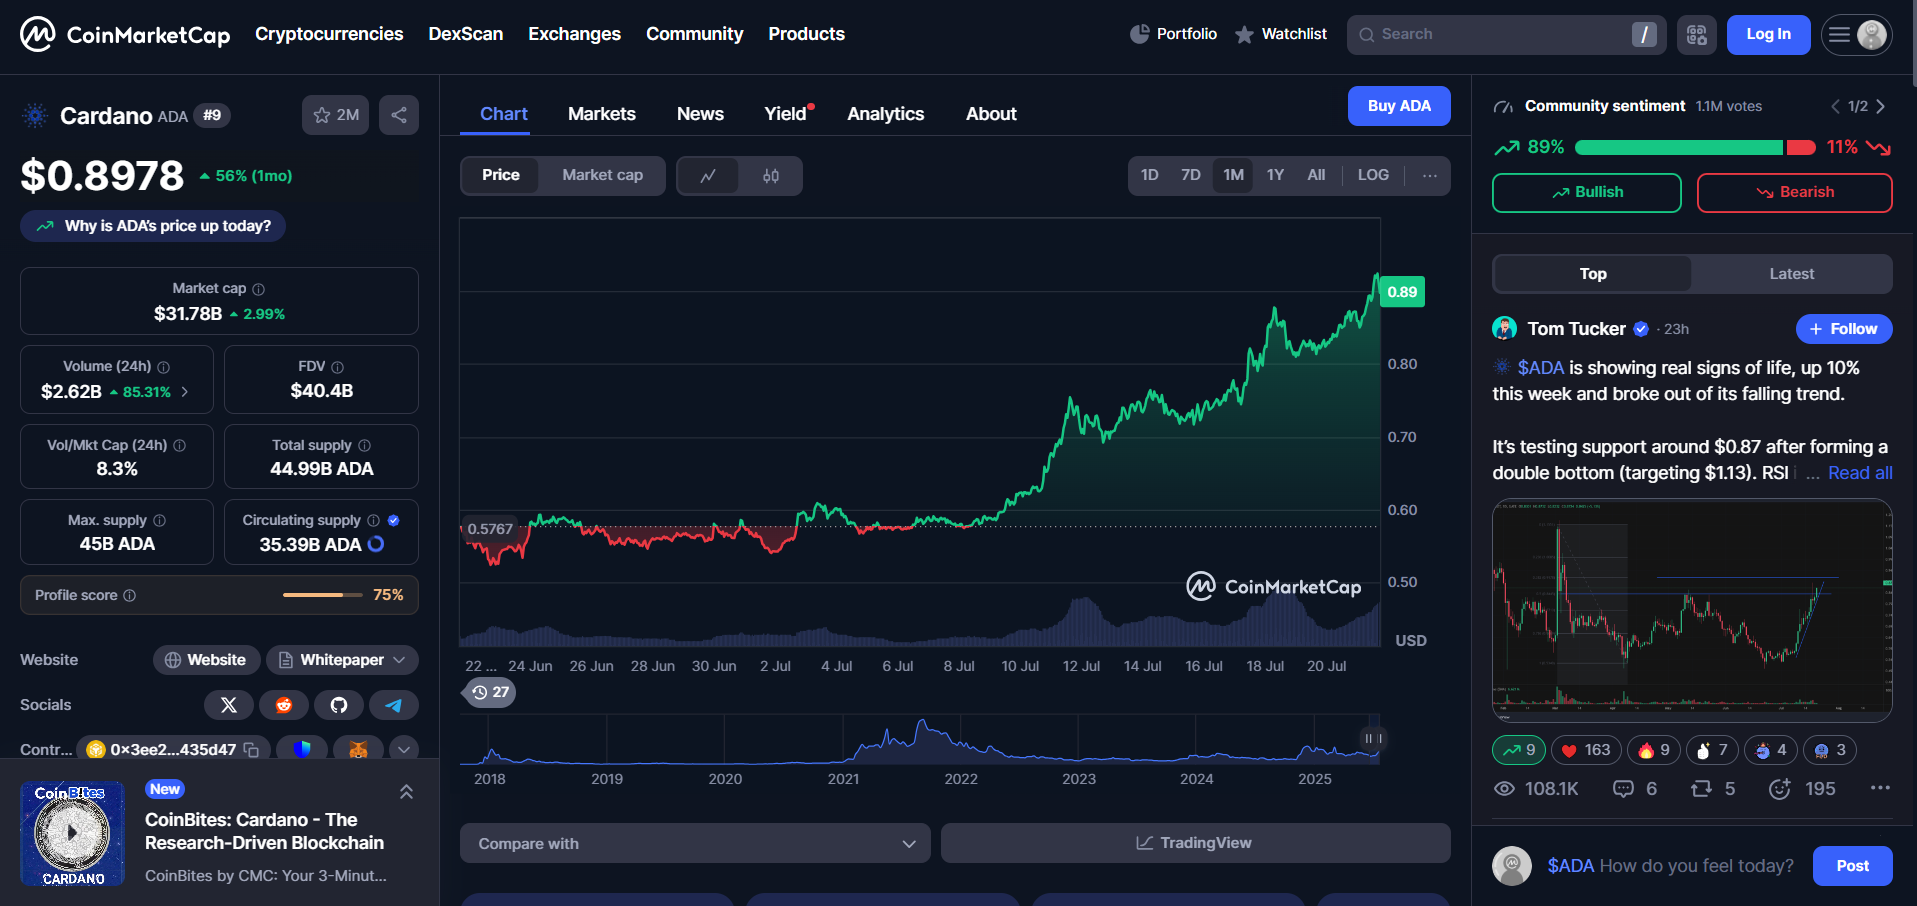Play the CoinBites Cardano video thumbnail
The height and width of the screenshot is (906, 1917).
[72, 833]
